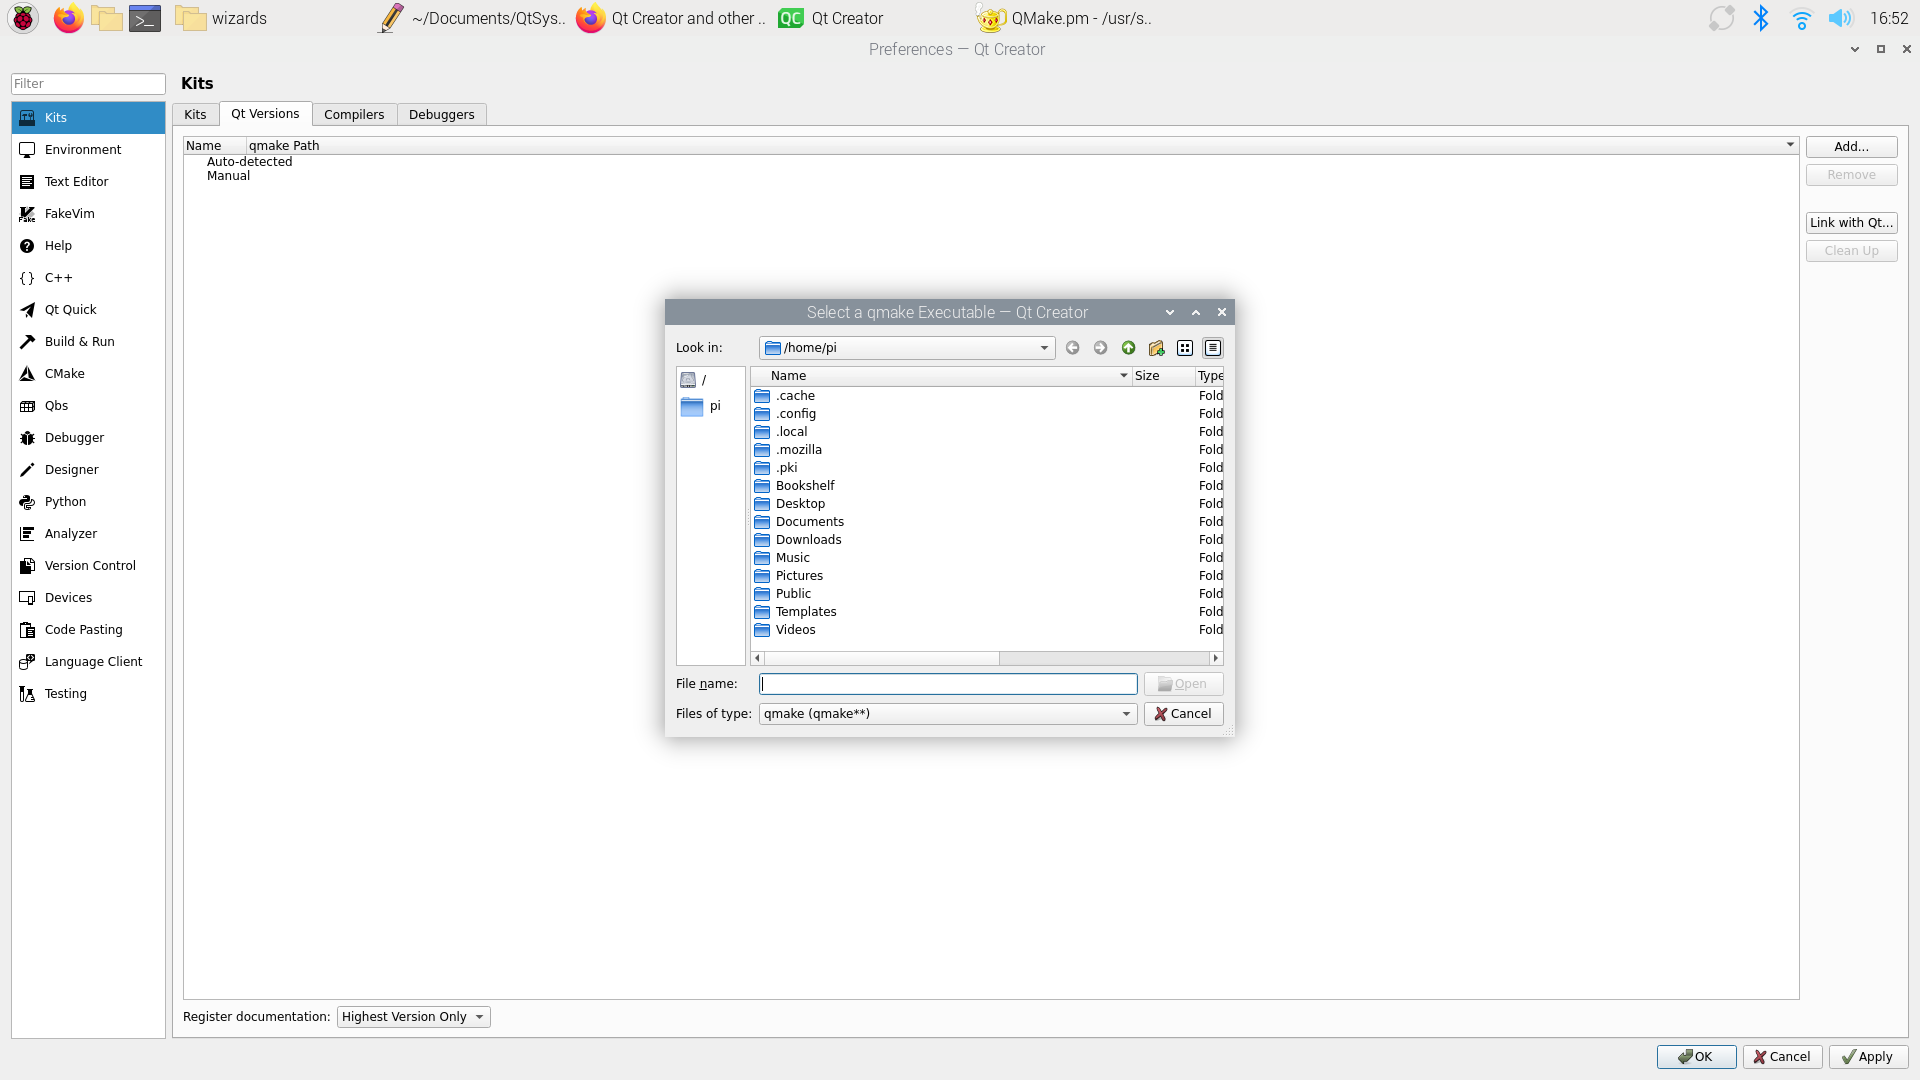Open Devices preferences category

[88, 598]
